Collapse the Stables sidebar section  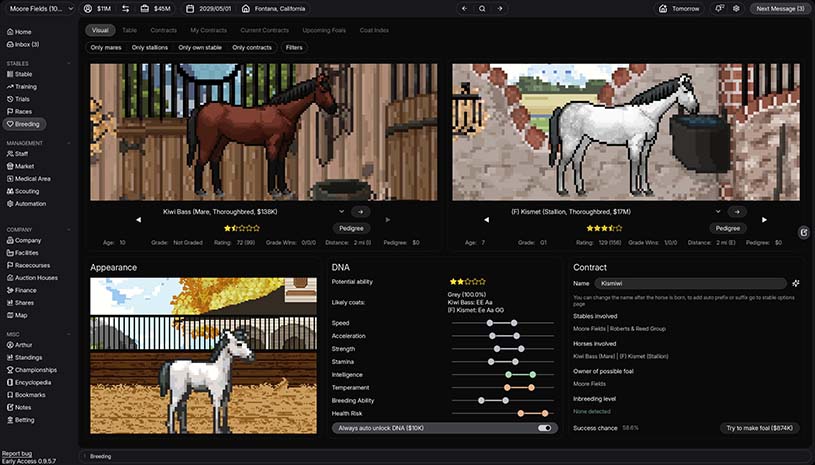69,63
